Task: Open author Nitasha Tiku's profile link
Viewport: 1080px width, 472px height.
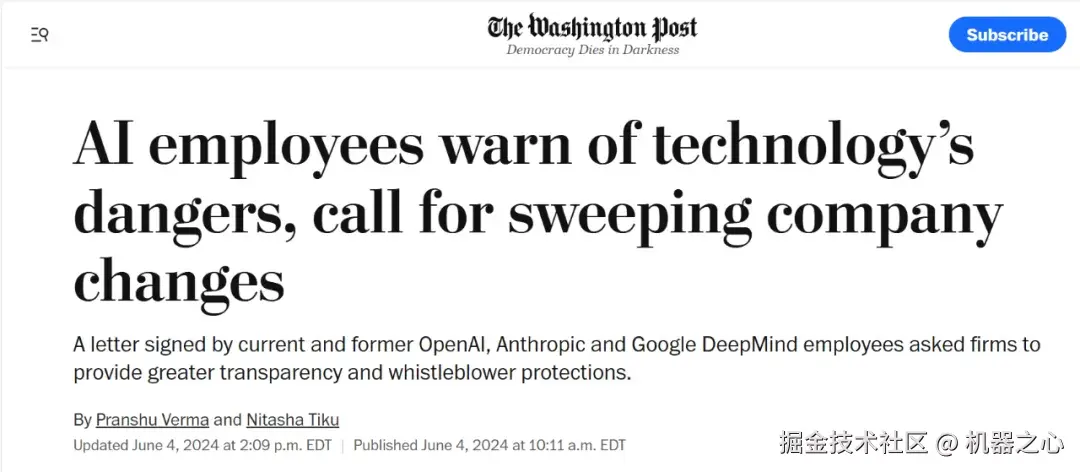Action: [x=293, y=420]
